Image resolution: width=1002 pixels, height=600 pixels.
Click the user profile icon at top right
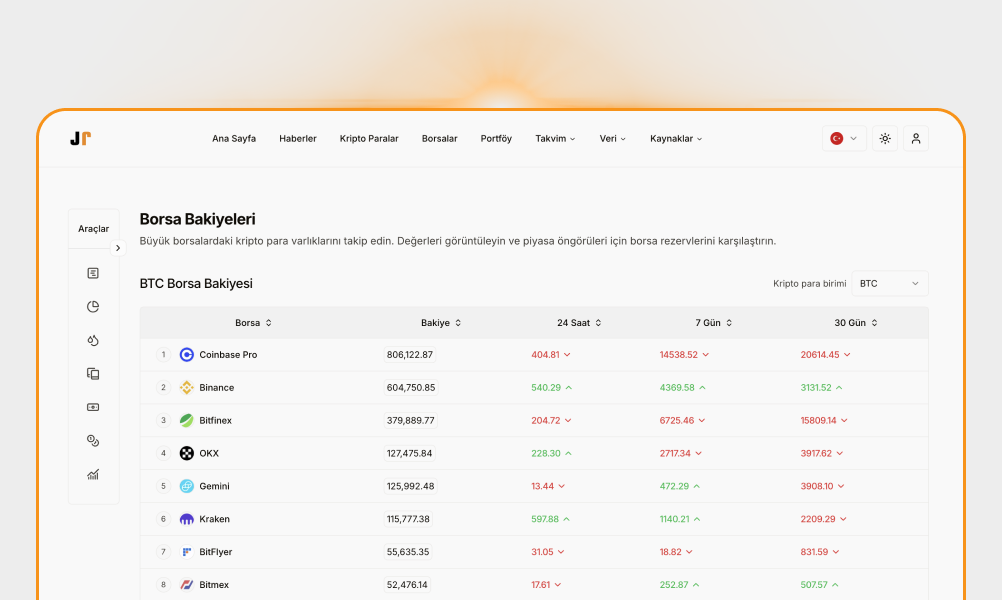(x=916, y=138)
